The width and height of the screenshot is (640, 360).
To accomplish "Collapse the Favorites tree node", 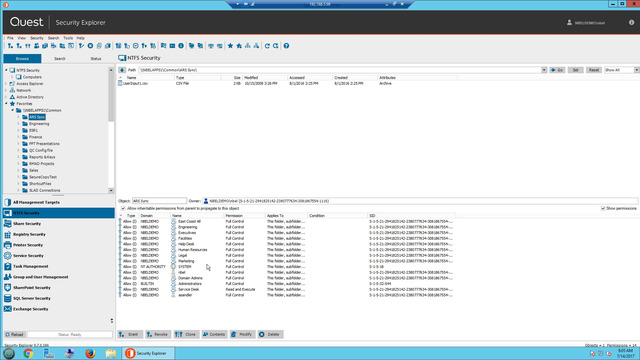I will point(6,104).
